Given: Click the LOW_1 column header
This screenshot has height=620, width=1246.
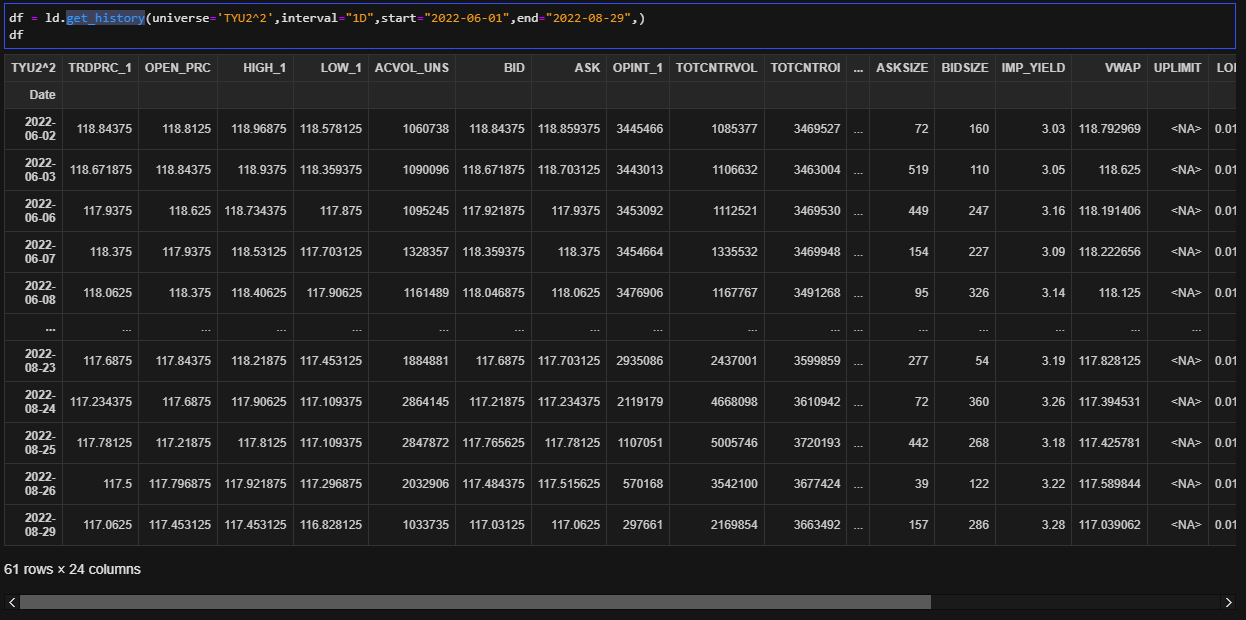Looking at the screenshot, I should pyautogui.click(x=331, y=68).
